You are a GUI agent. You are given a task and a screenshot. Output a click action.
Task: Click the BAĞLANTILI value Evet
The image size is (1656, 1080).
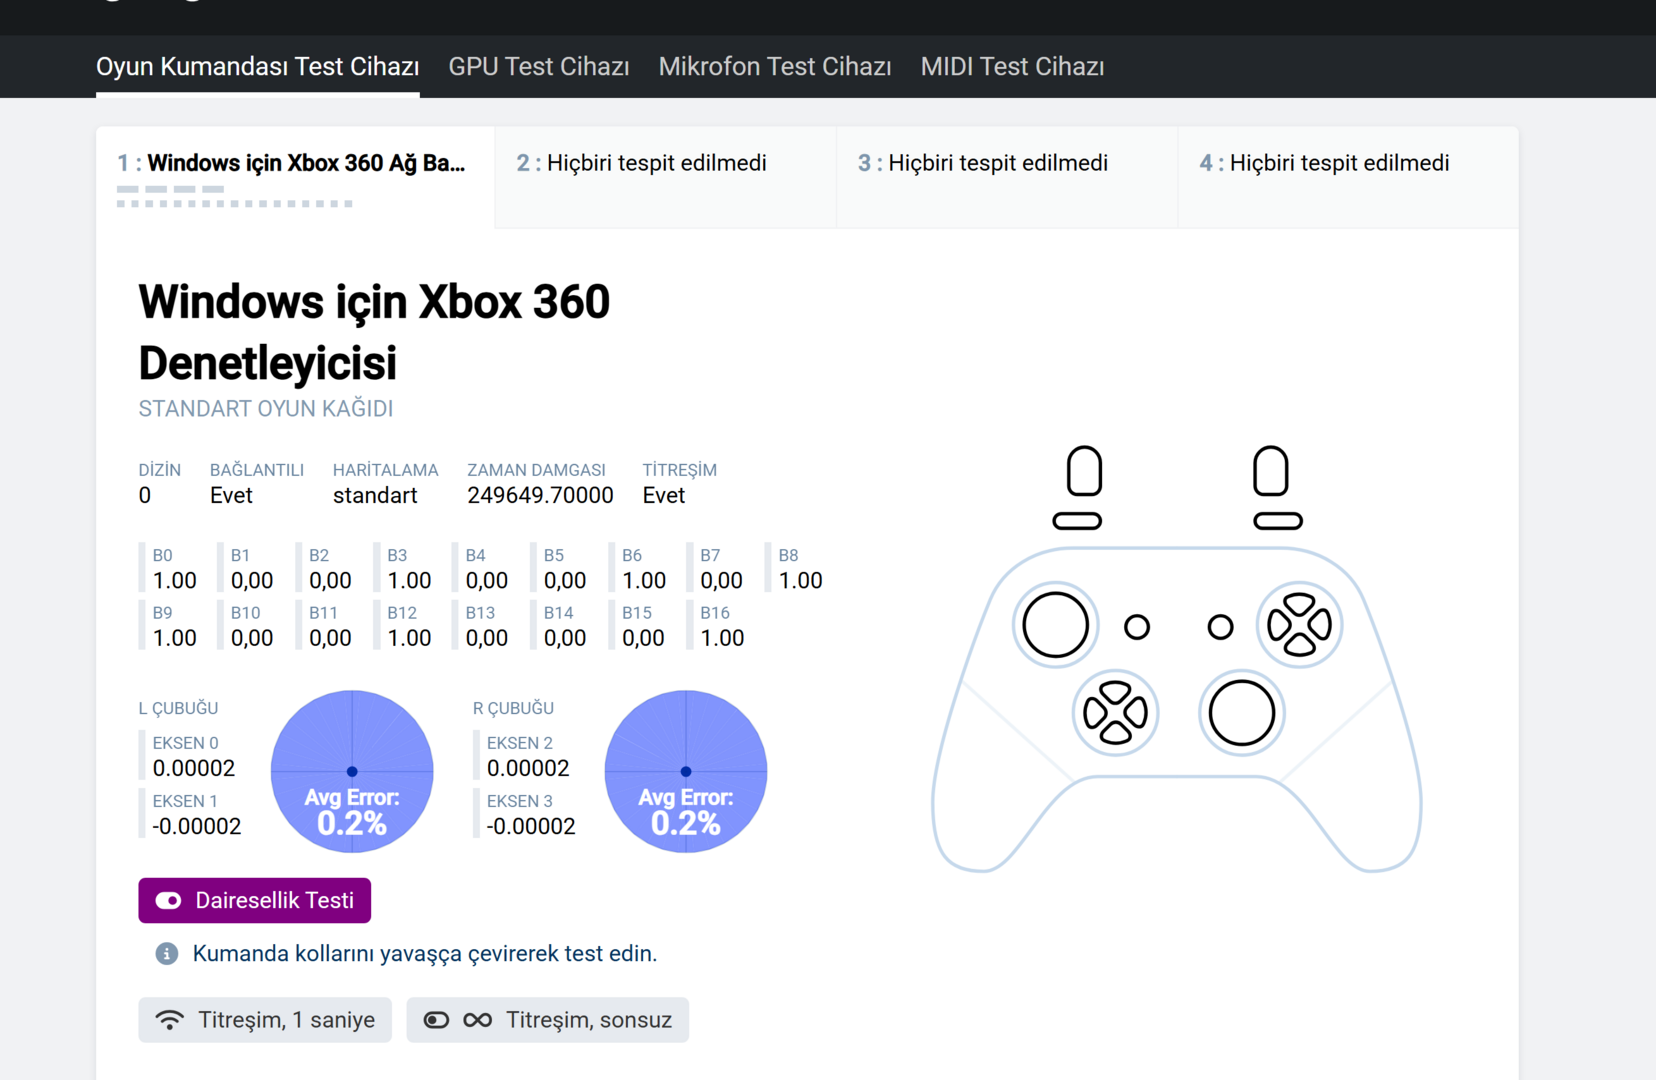pyautogui.click(x=231, y=495)
